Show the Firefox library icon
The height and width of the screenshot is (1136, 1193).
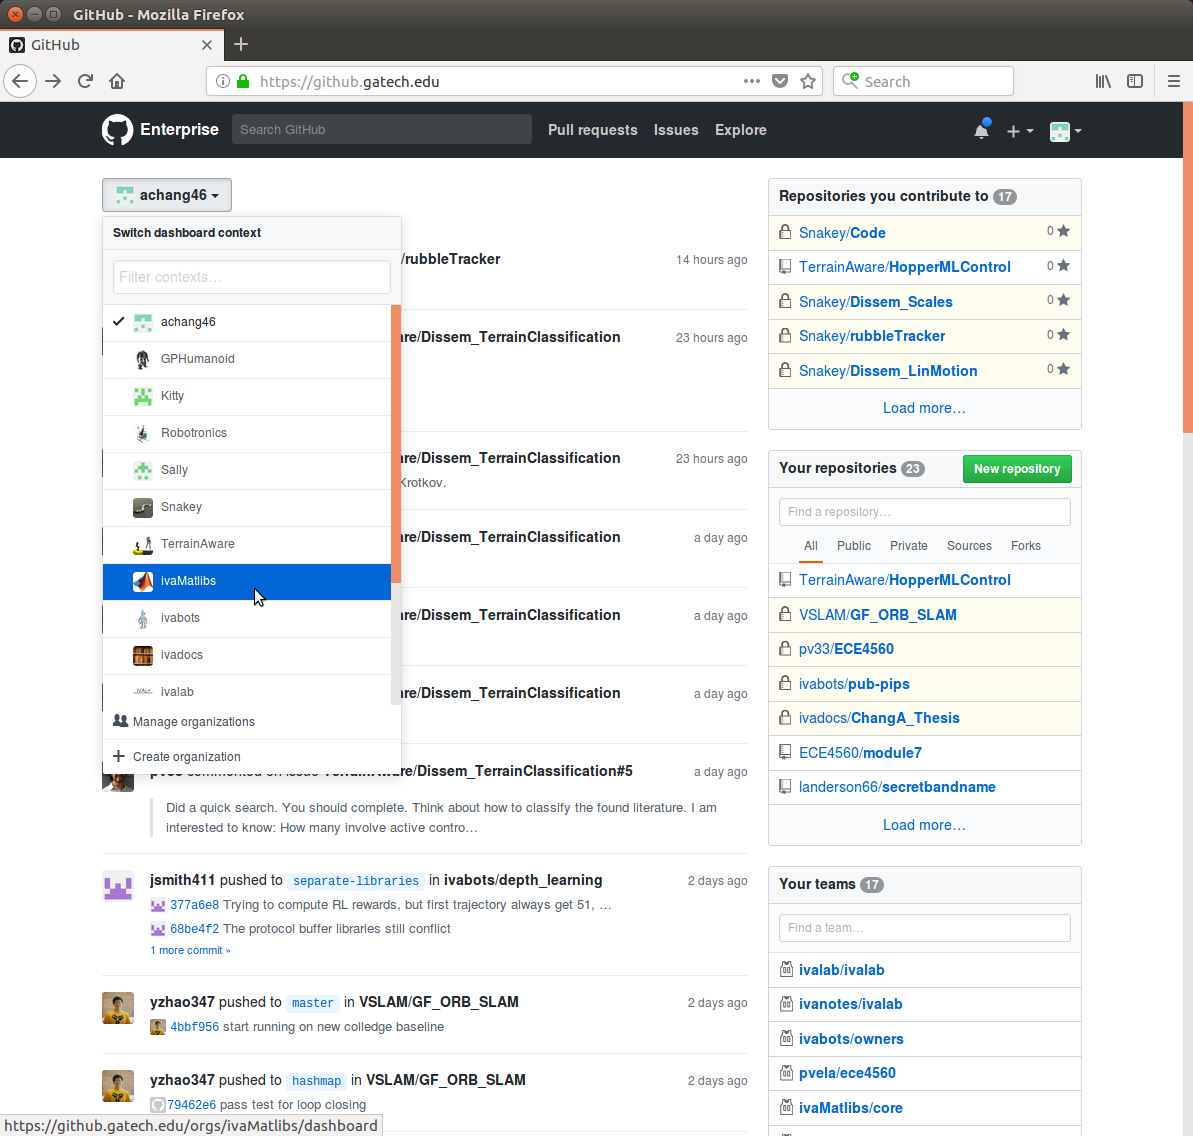(x=1103, y=81)
